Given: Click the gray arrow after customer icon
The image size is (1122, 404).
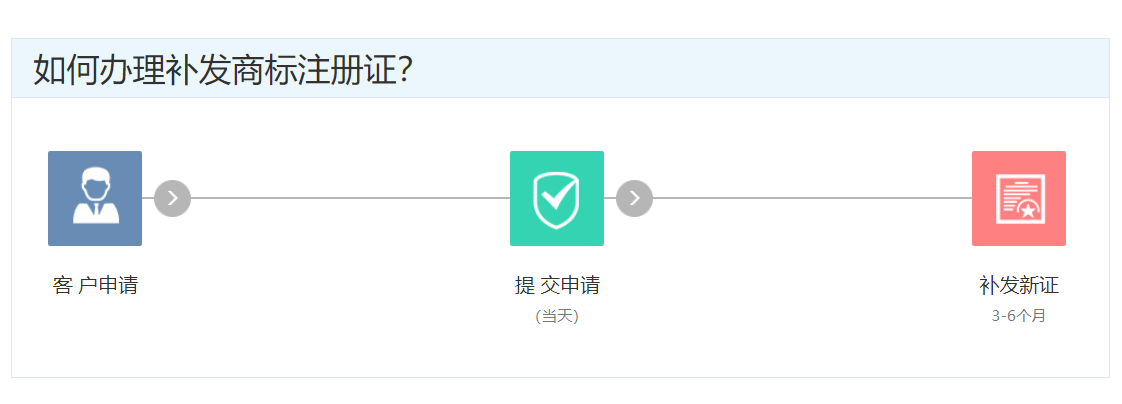Looking at the screenshot, I should [172, 198].
